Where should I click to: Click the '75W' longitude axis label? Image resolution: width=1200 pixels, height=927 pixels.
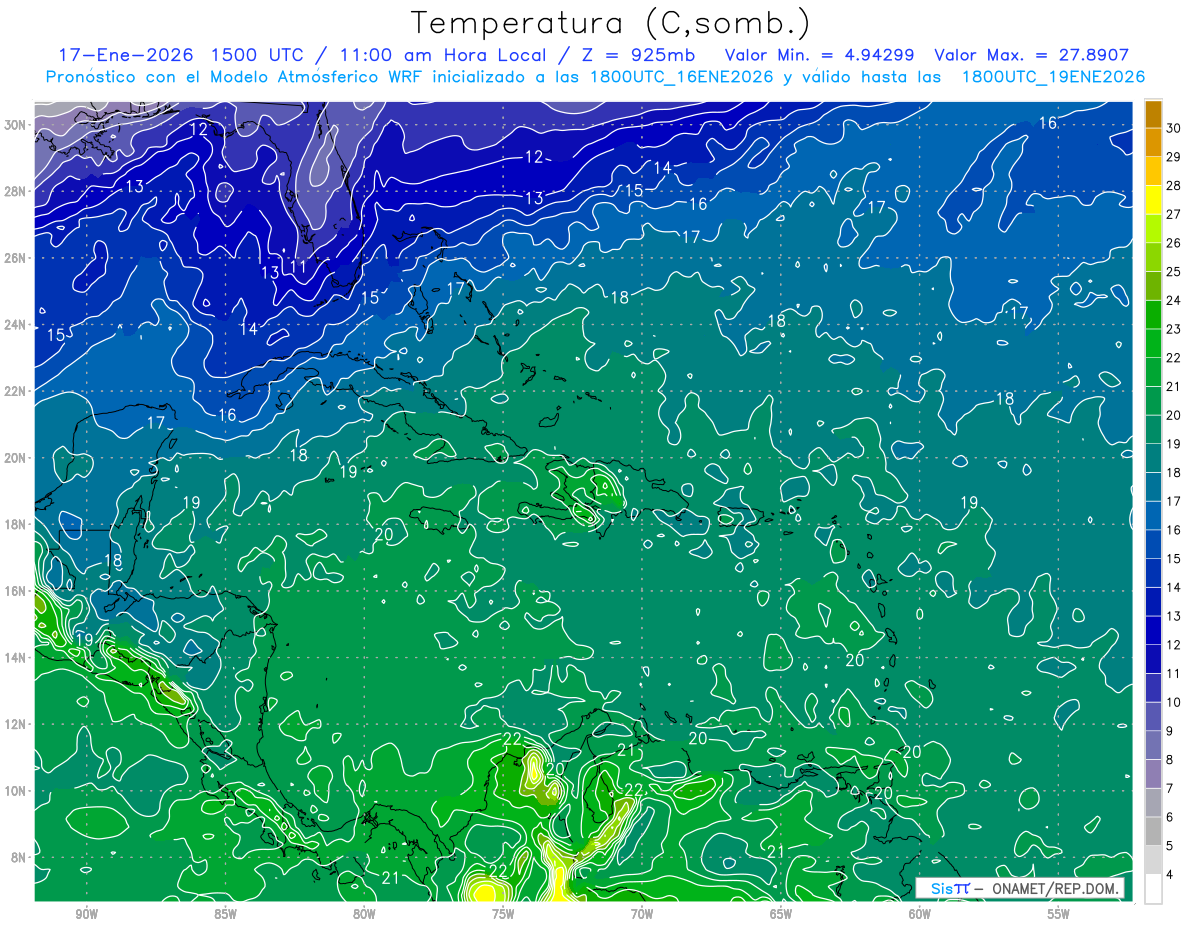click(x=503, y=914)
